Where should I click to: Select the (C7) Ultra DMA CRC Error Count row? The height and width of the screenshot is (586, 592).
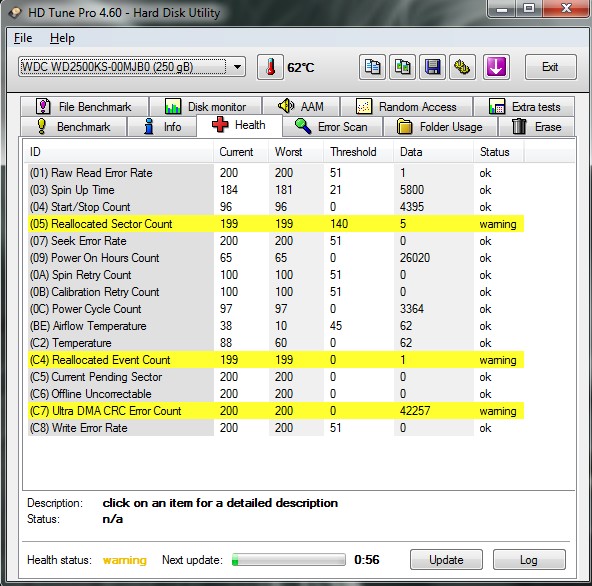276,411
